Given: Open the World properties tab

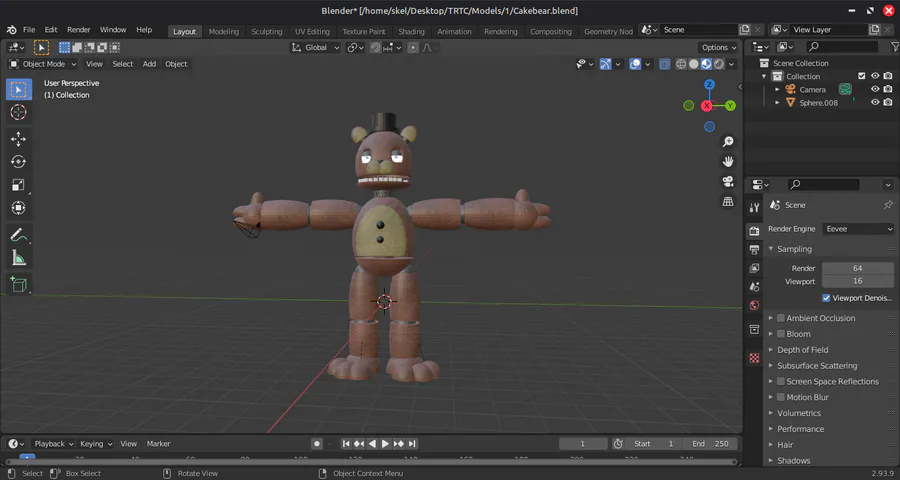Looking at the screenshot, I should click(754, 305).
